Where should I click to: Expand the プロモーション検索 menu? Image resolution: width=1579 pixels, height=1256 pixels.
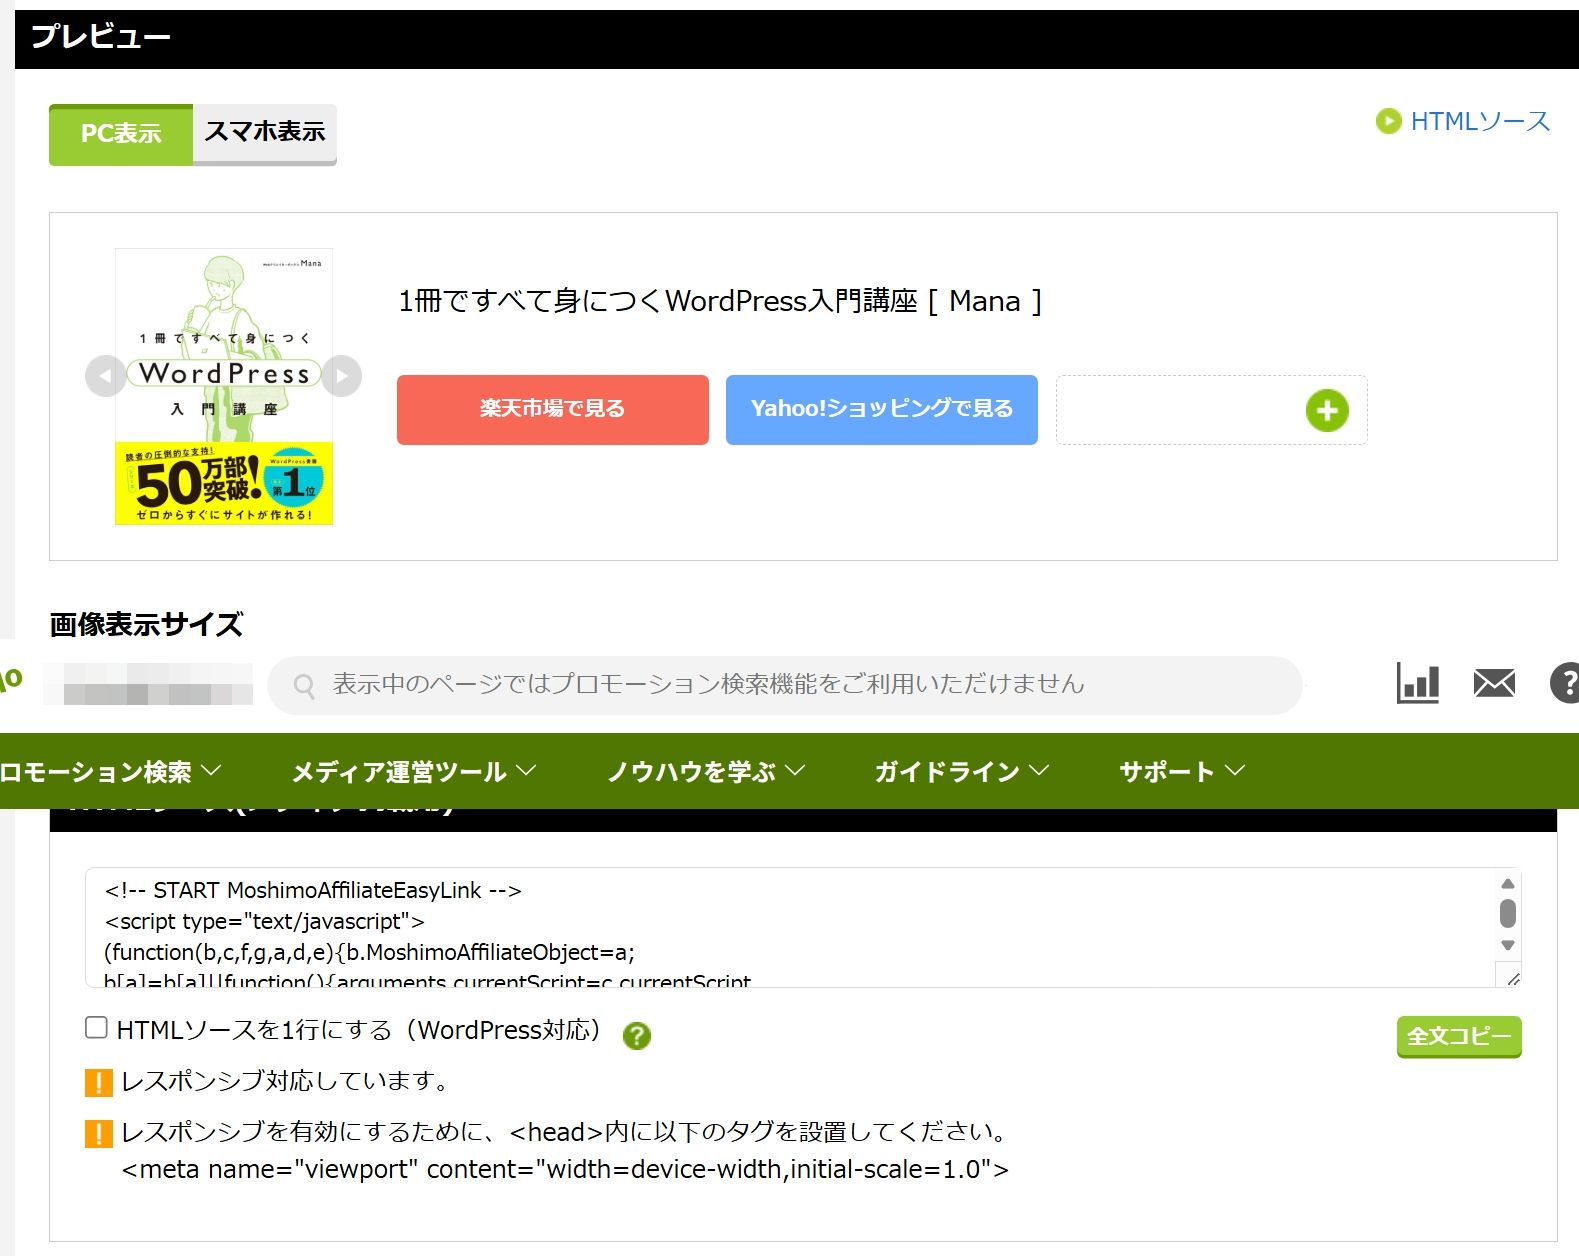coord(110,771)
